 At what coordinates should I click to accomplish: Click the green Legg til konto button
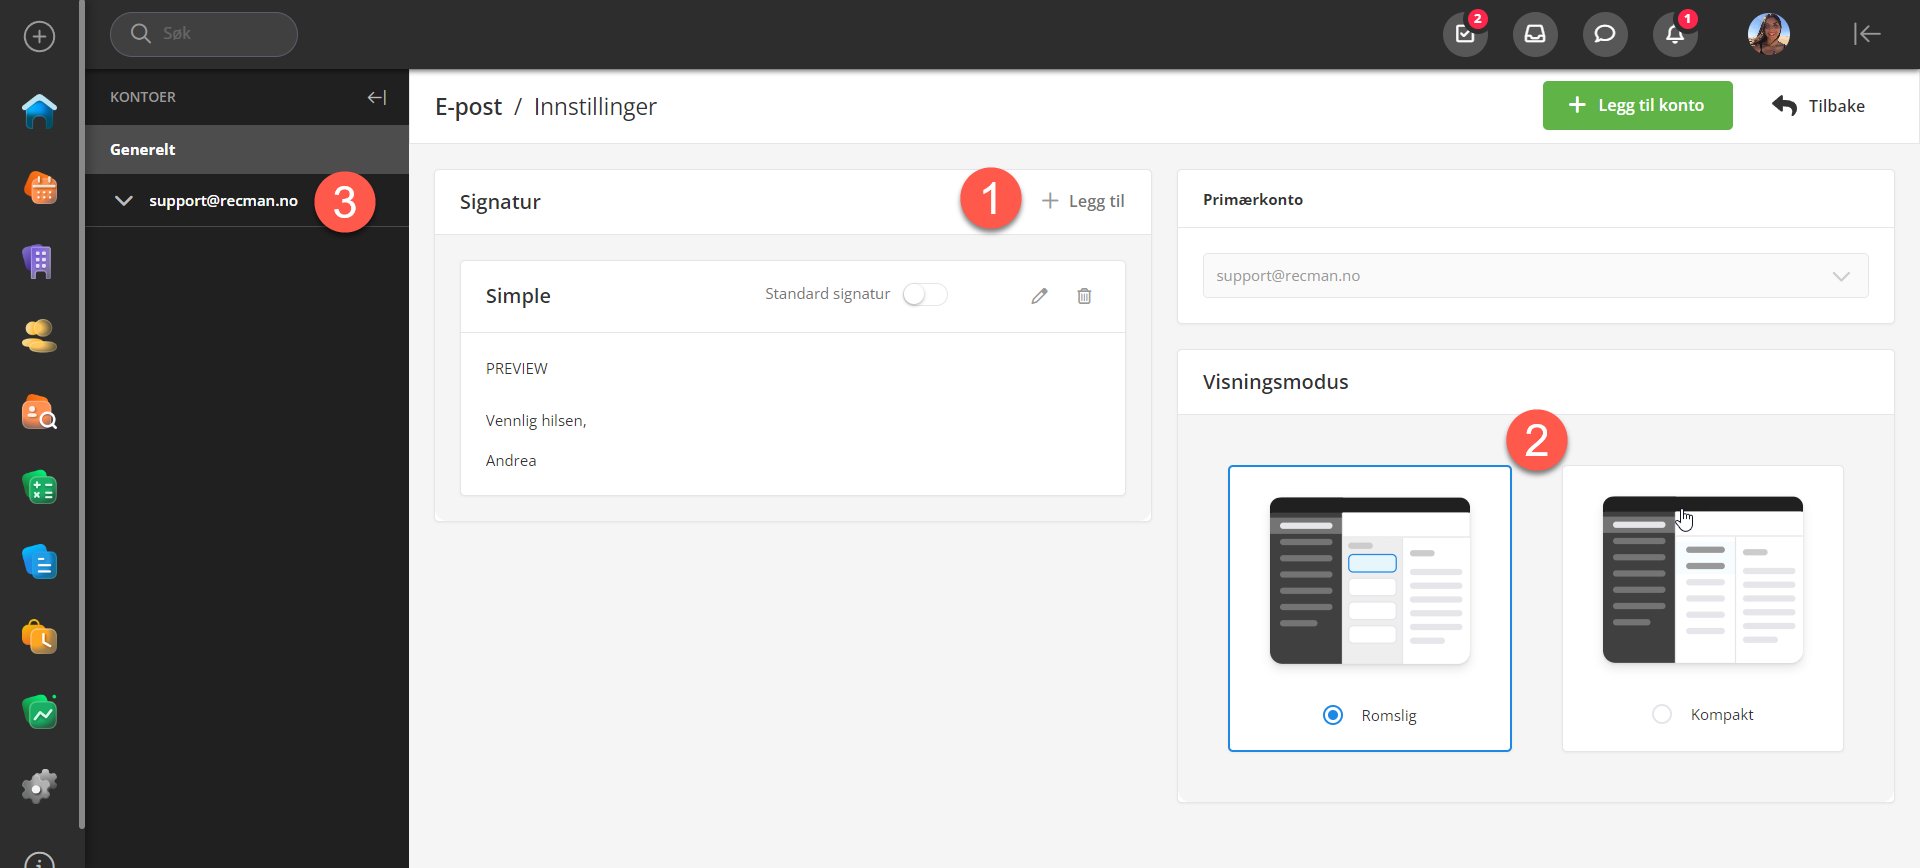tap(1637, 106)
